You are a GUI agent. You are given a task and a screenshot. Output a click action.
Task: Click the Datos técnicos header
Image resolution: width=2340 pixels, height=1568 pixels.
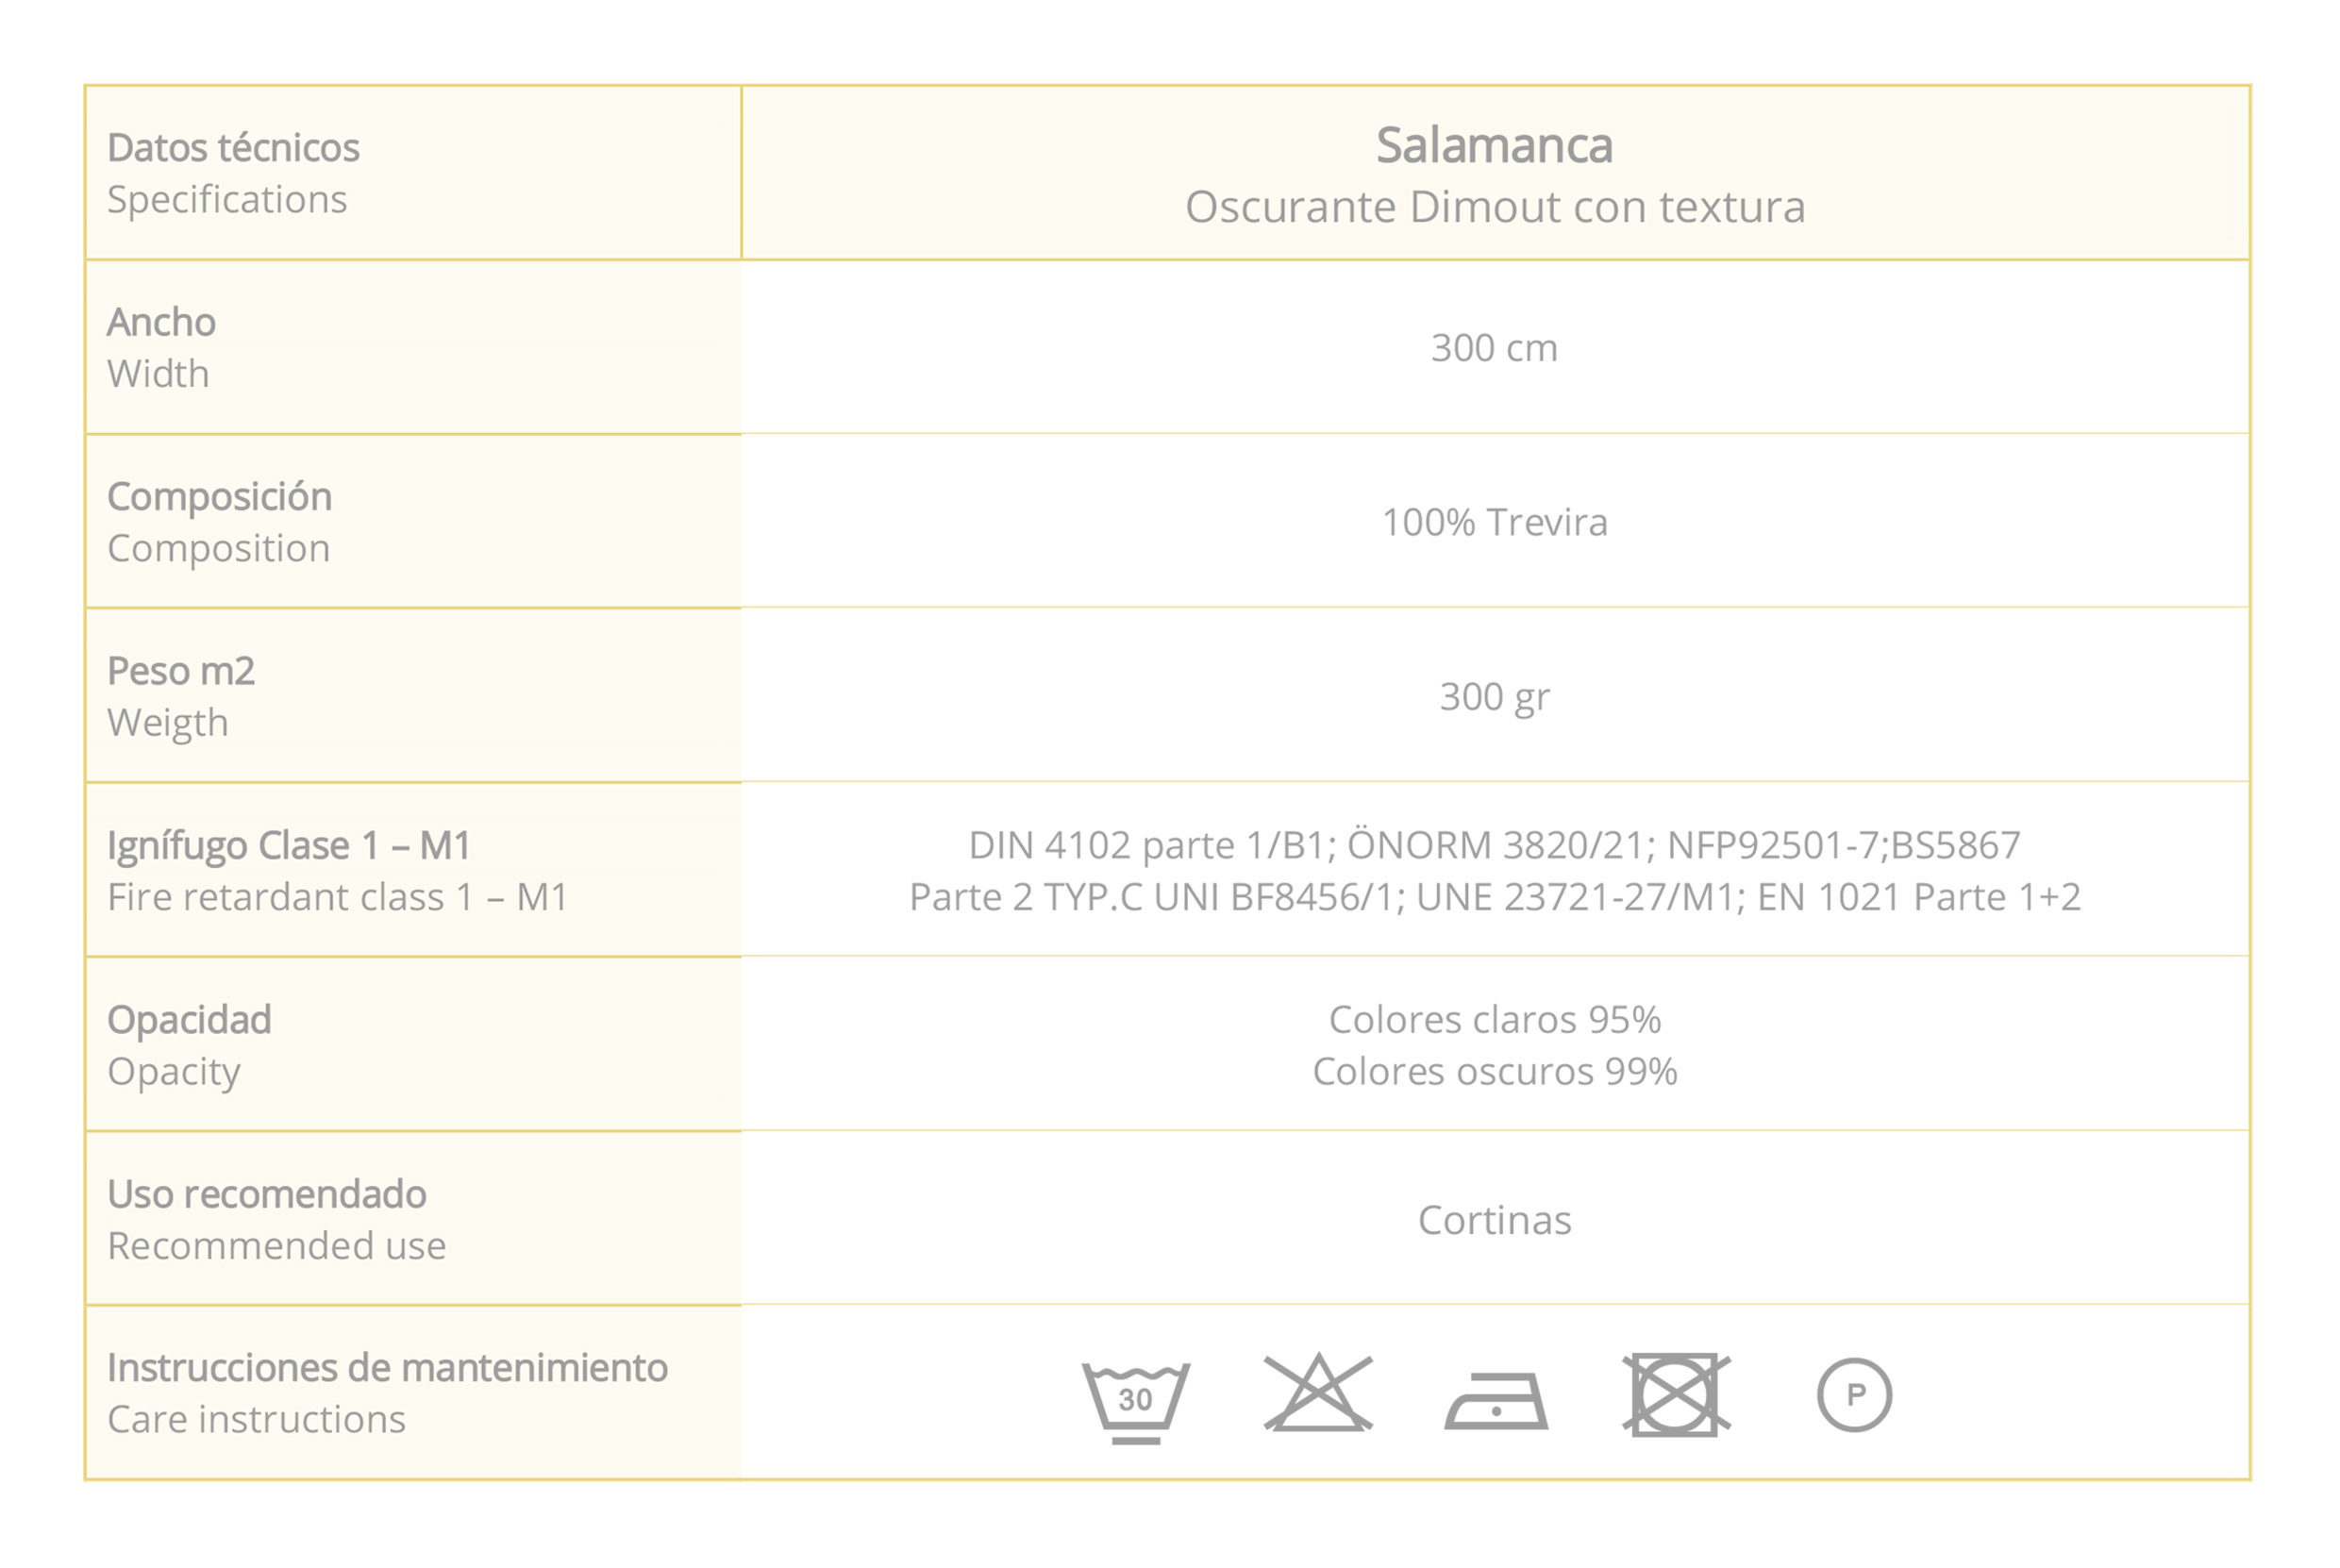click(233, 148)
